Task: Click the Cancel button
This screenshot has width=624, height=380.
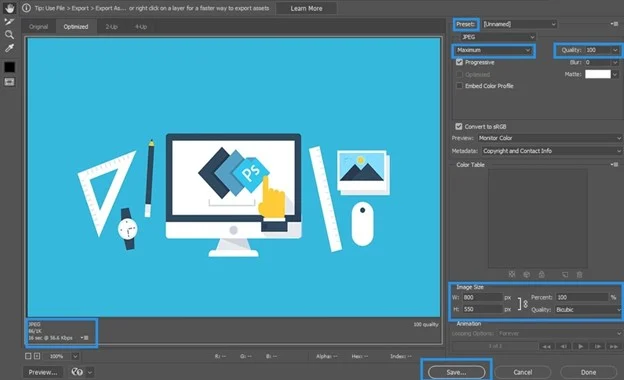Action: pyautogui.click(x=523, y=372)
